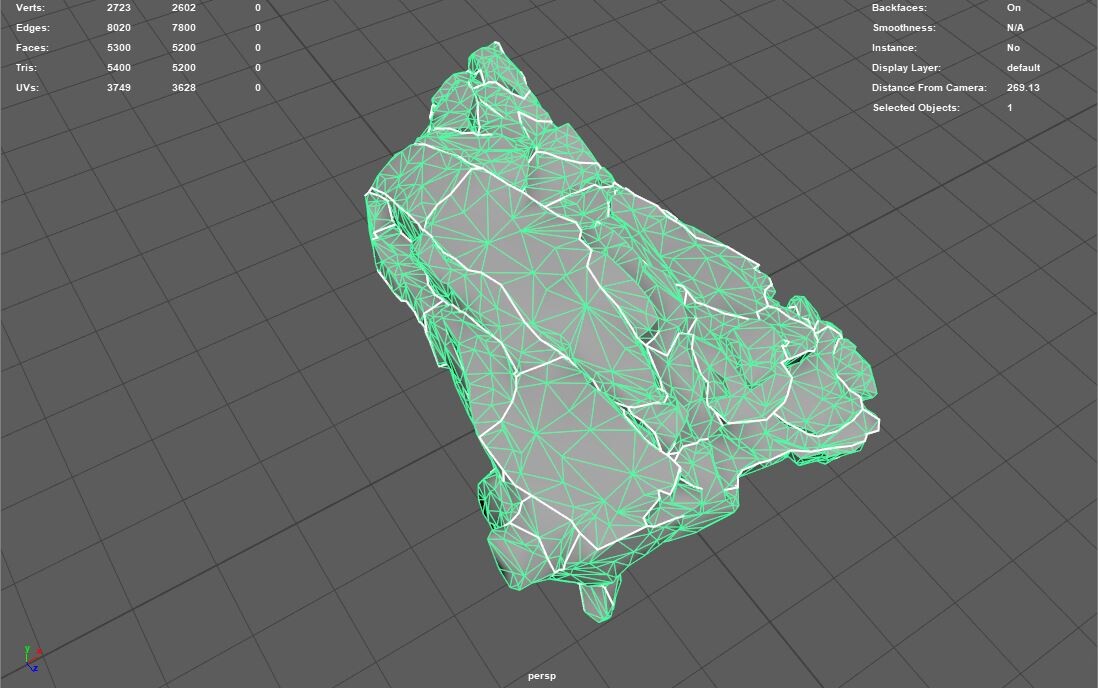Click the Smoothness value "N/A"

point(1015,28)
